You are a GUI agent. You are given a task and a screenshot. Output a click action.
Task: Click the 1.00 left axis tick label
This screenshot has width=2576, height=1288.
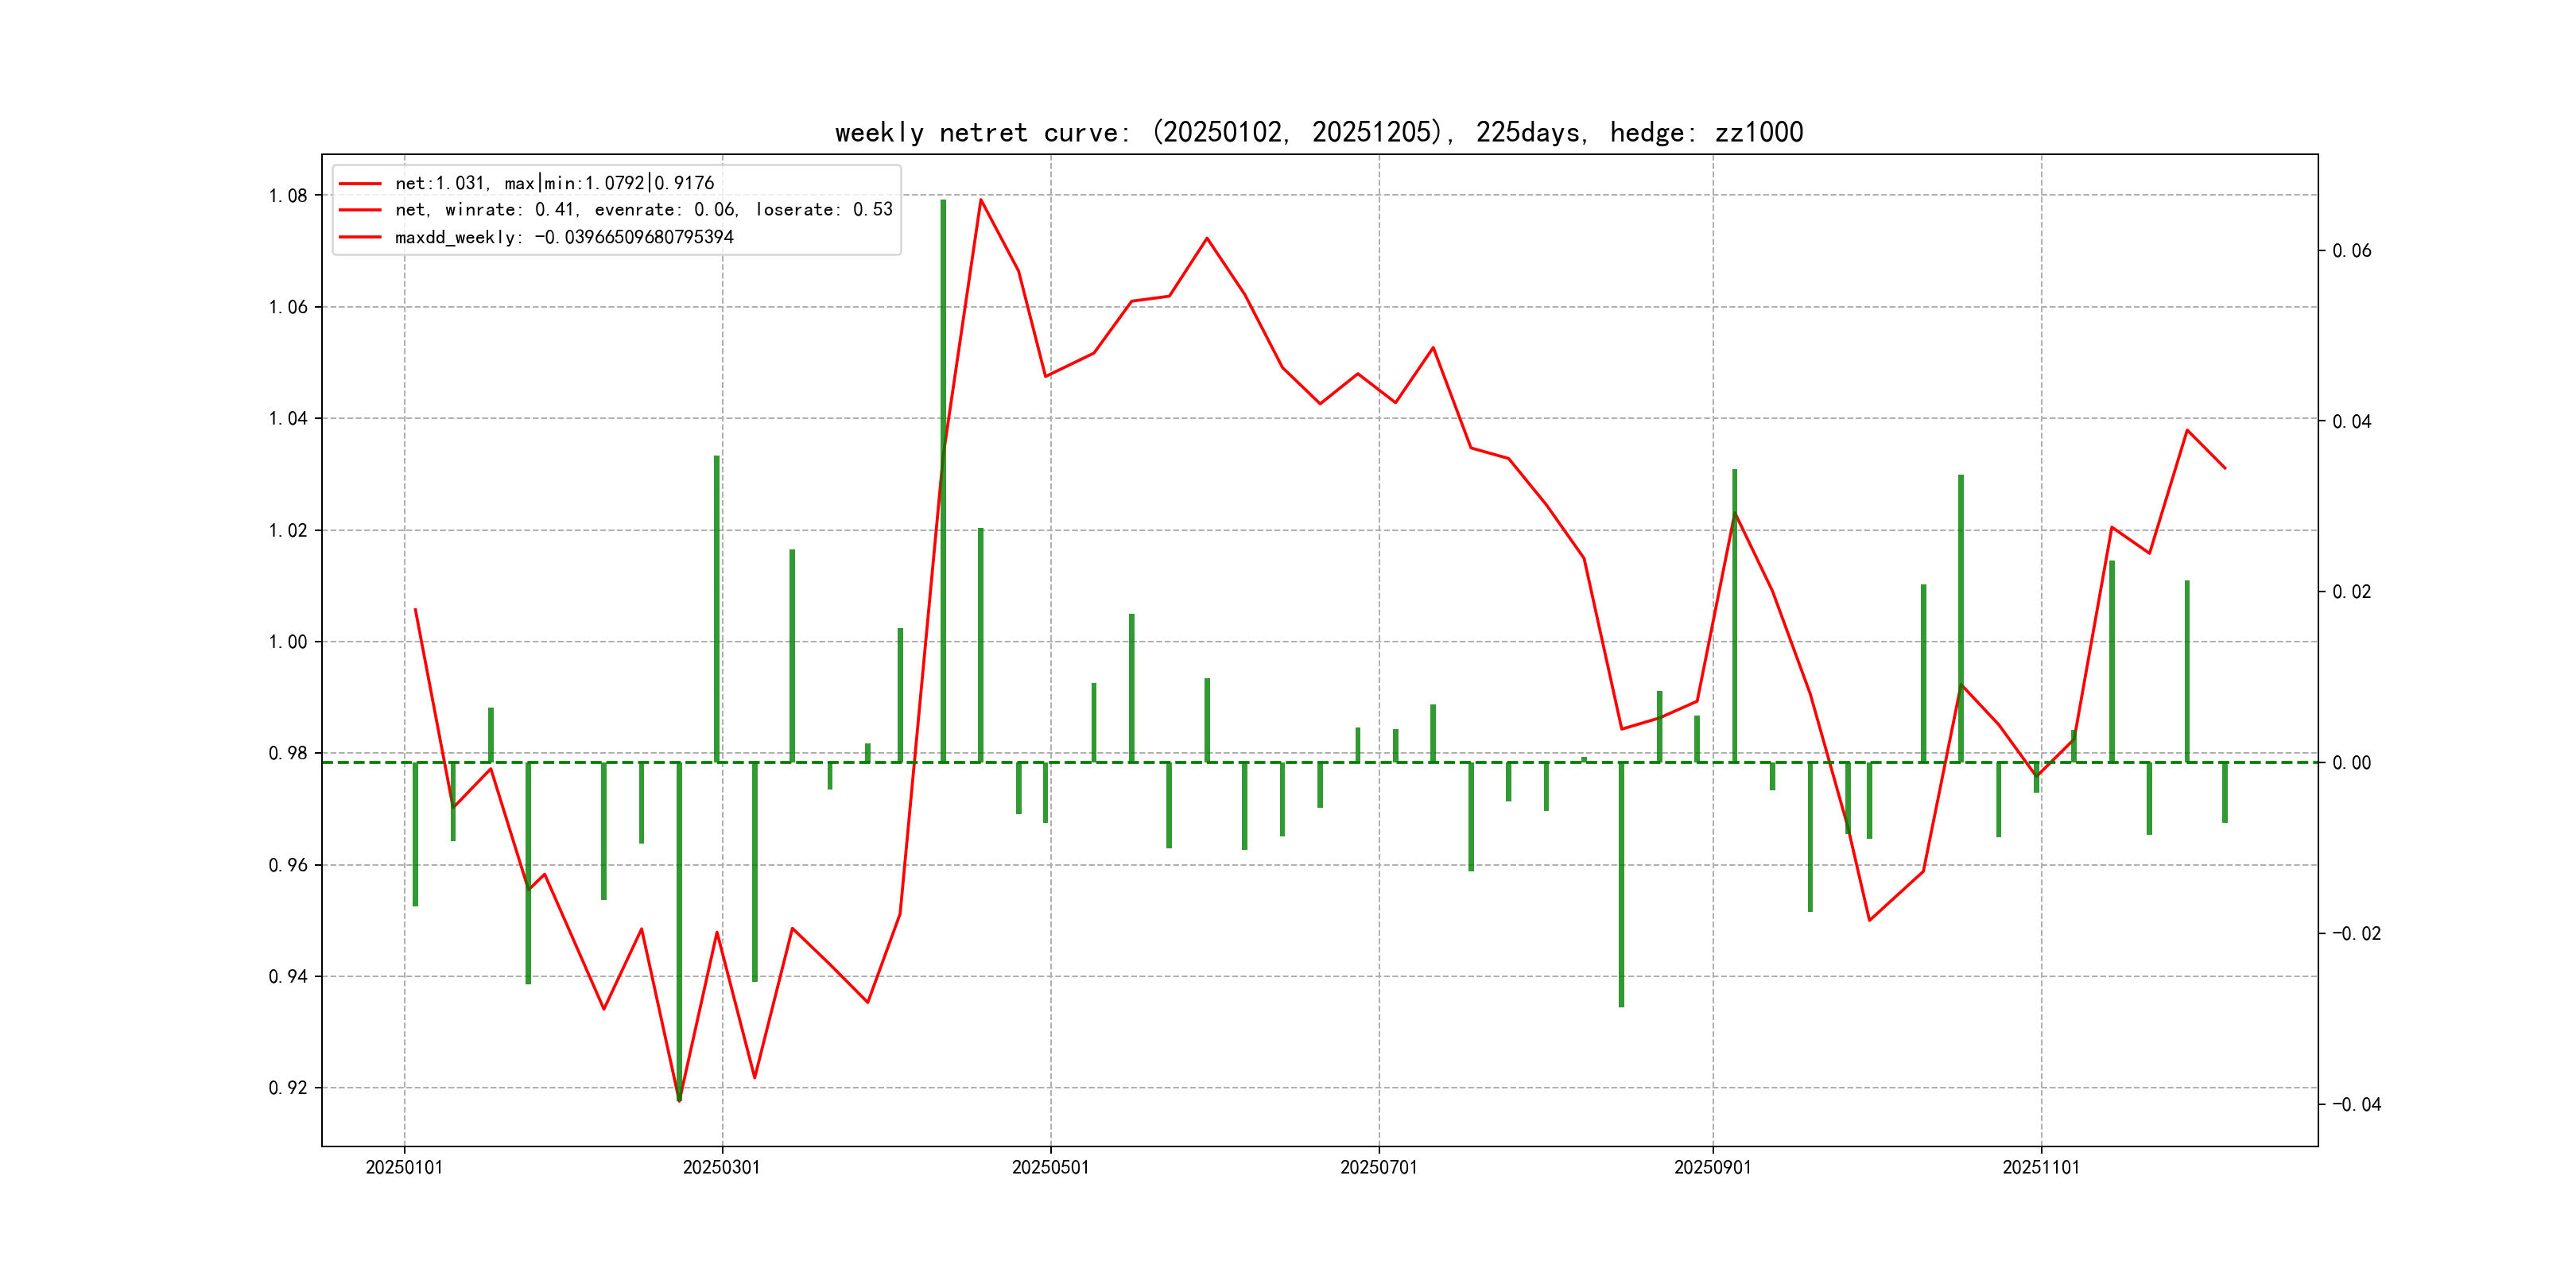pos(288,642)
